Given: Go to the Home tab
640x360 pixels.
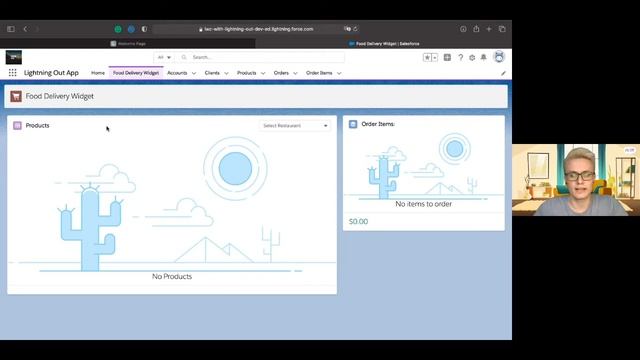Looking at the screenshot, I should [98, 73].
